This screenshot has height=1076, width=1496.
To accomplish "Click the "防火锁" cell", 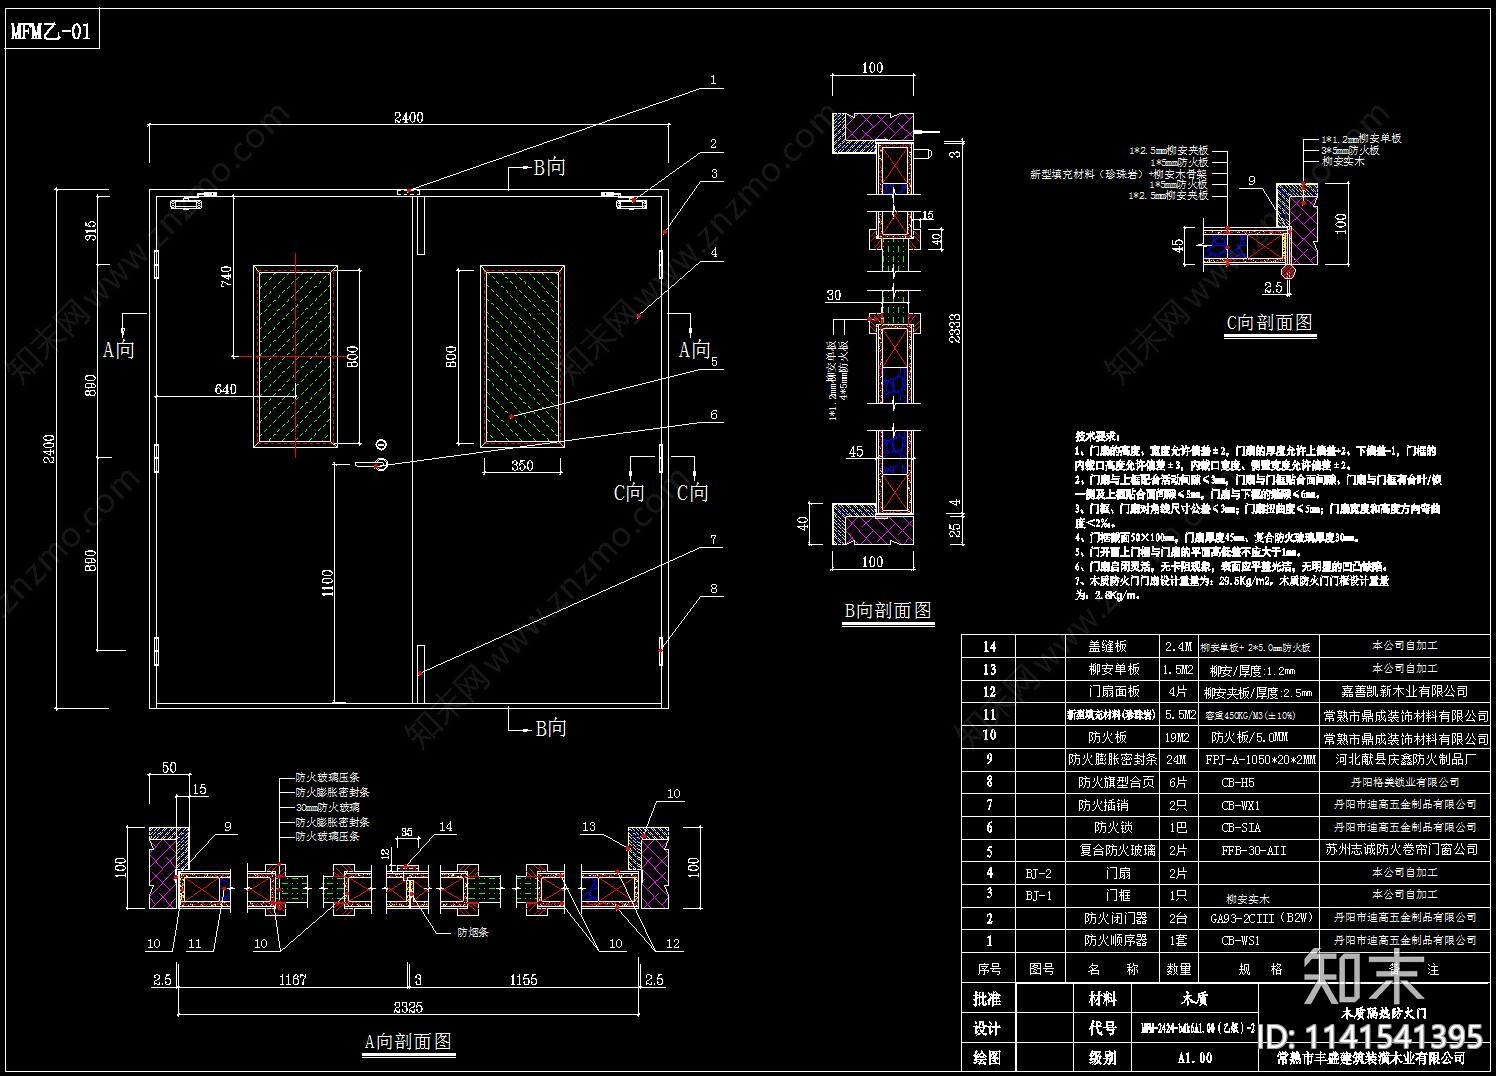I will (1113, 828).
